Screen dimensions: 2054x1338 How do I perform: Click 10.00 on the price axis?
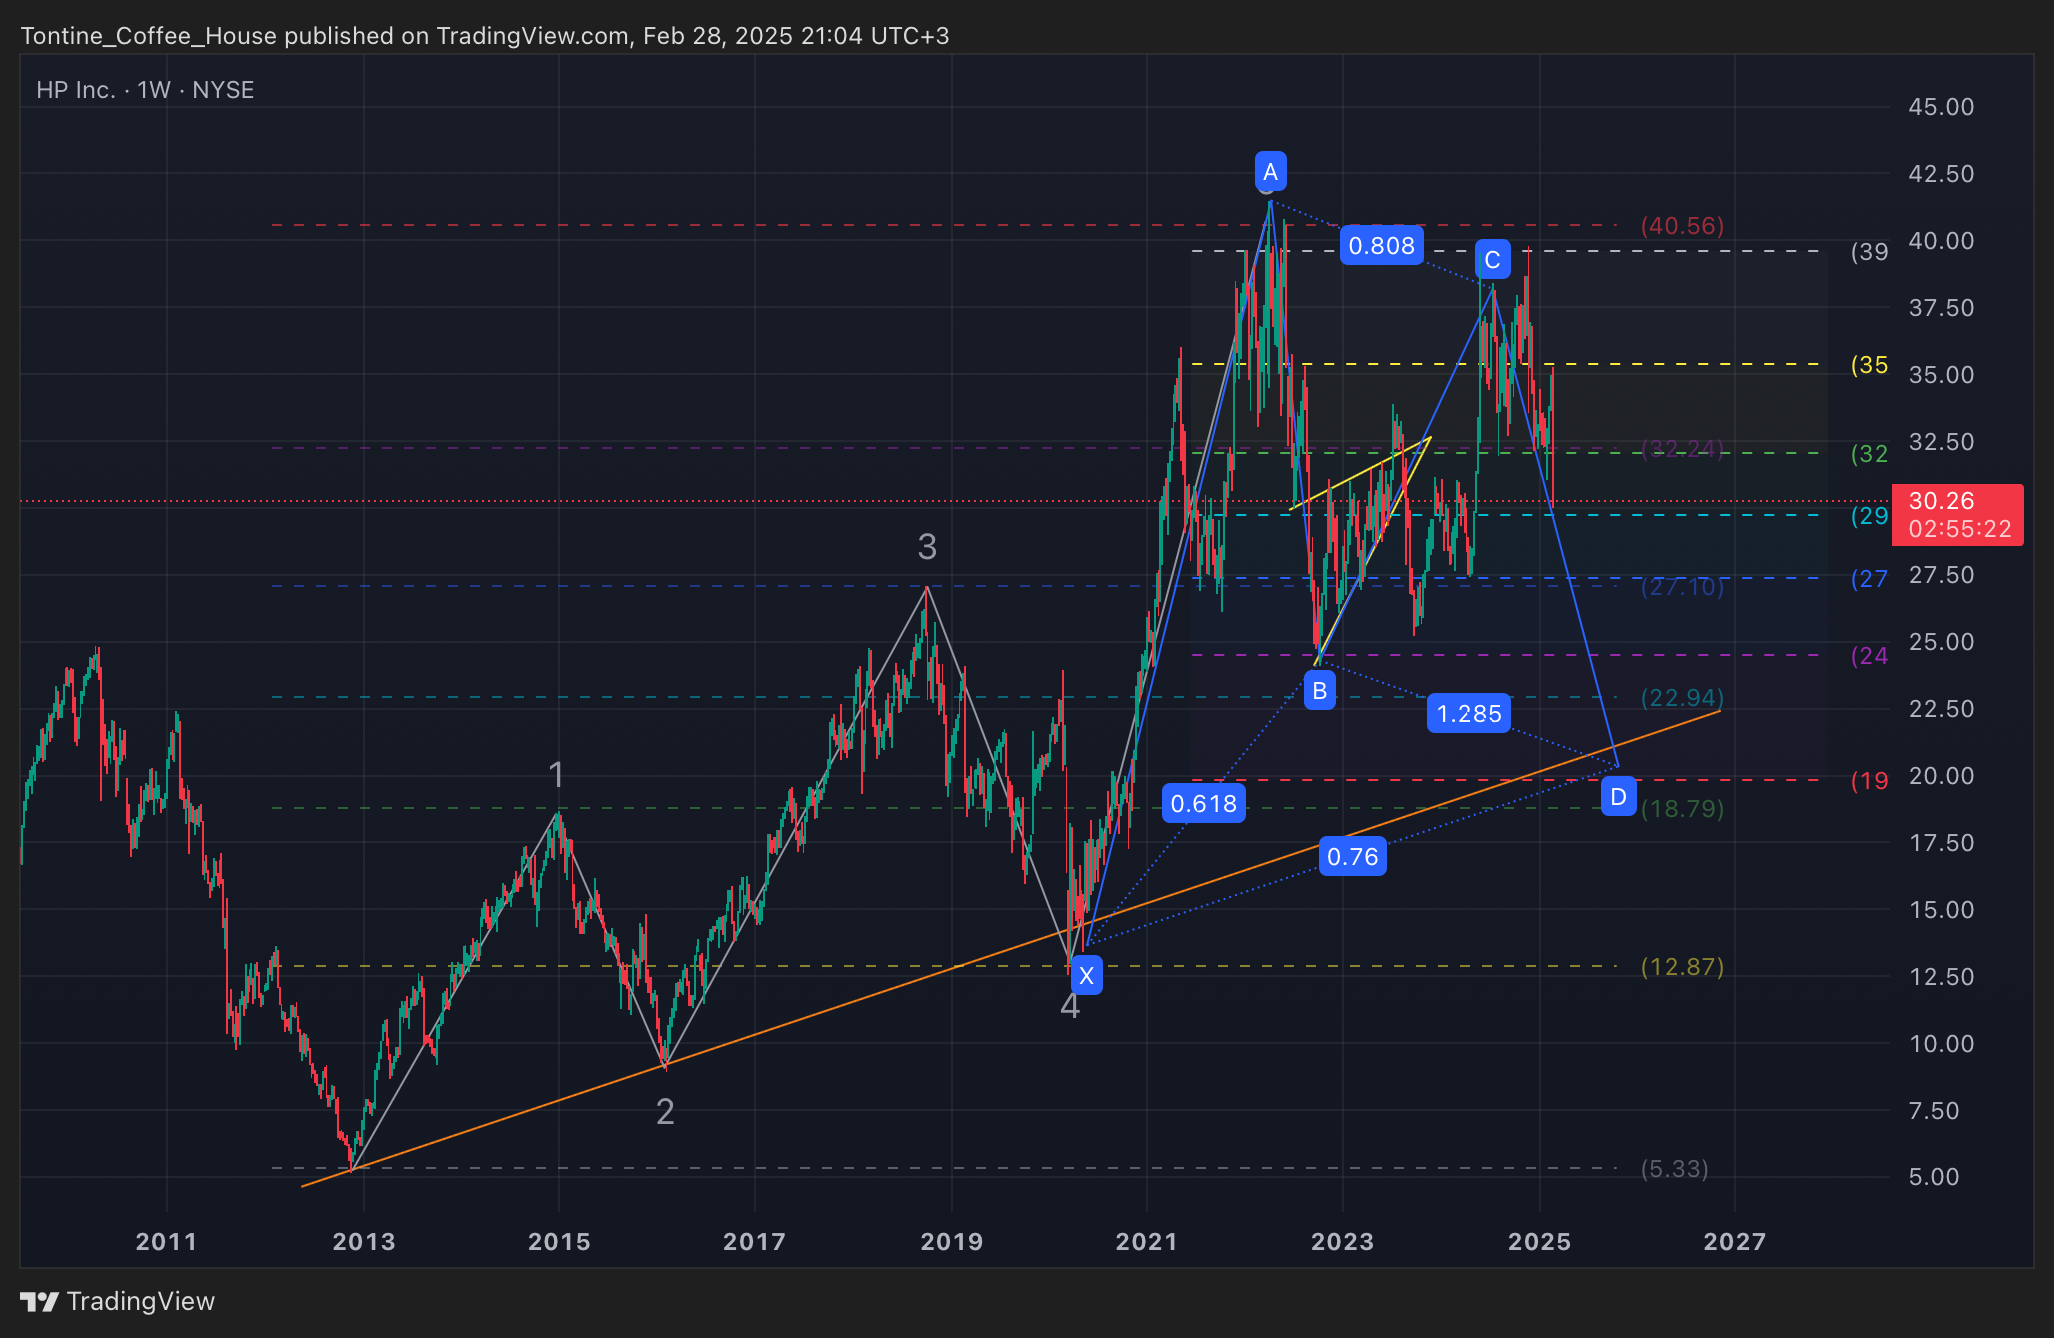1941,1044
